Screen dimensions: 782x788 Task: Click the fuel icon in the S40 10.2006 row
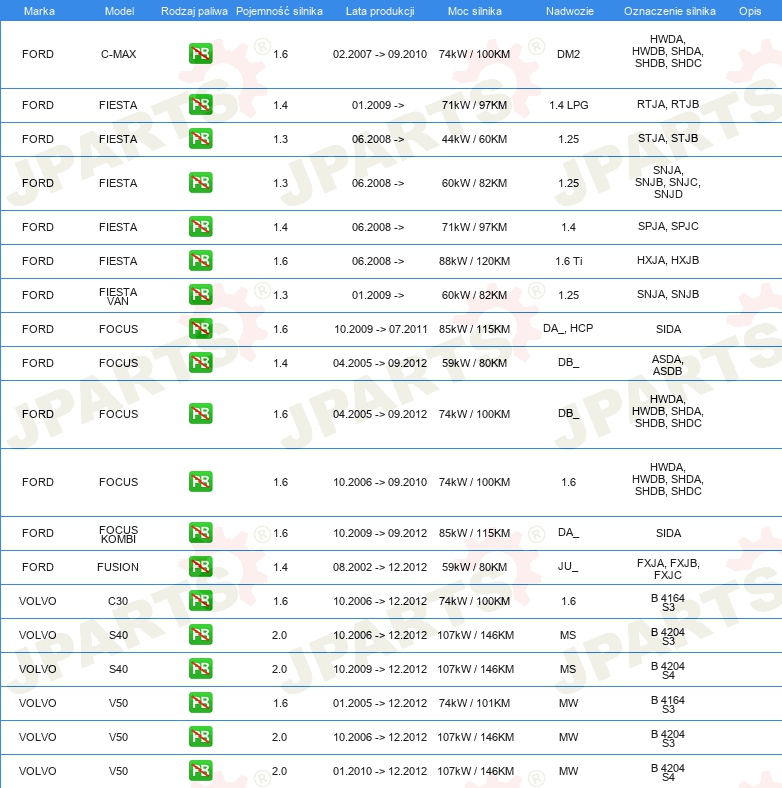pos(201,635)
